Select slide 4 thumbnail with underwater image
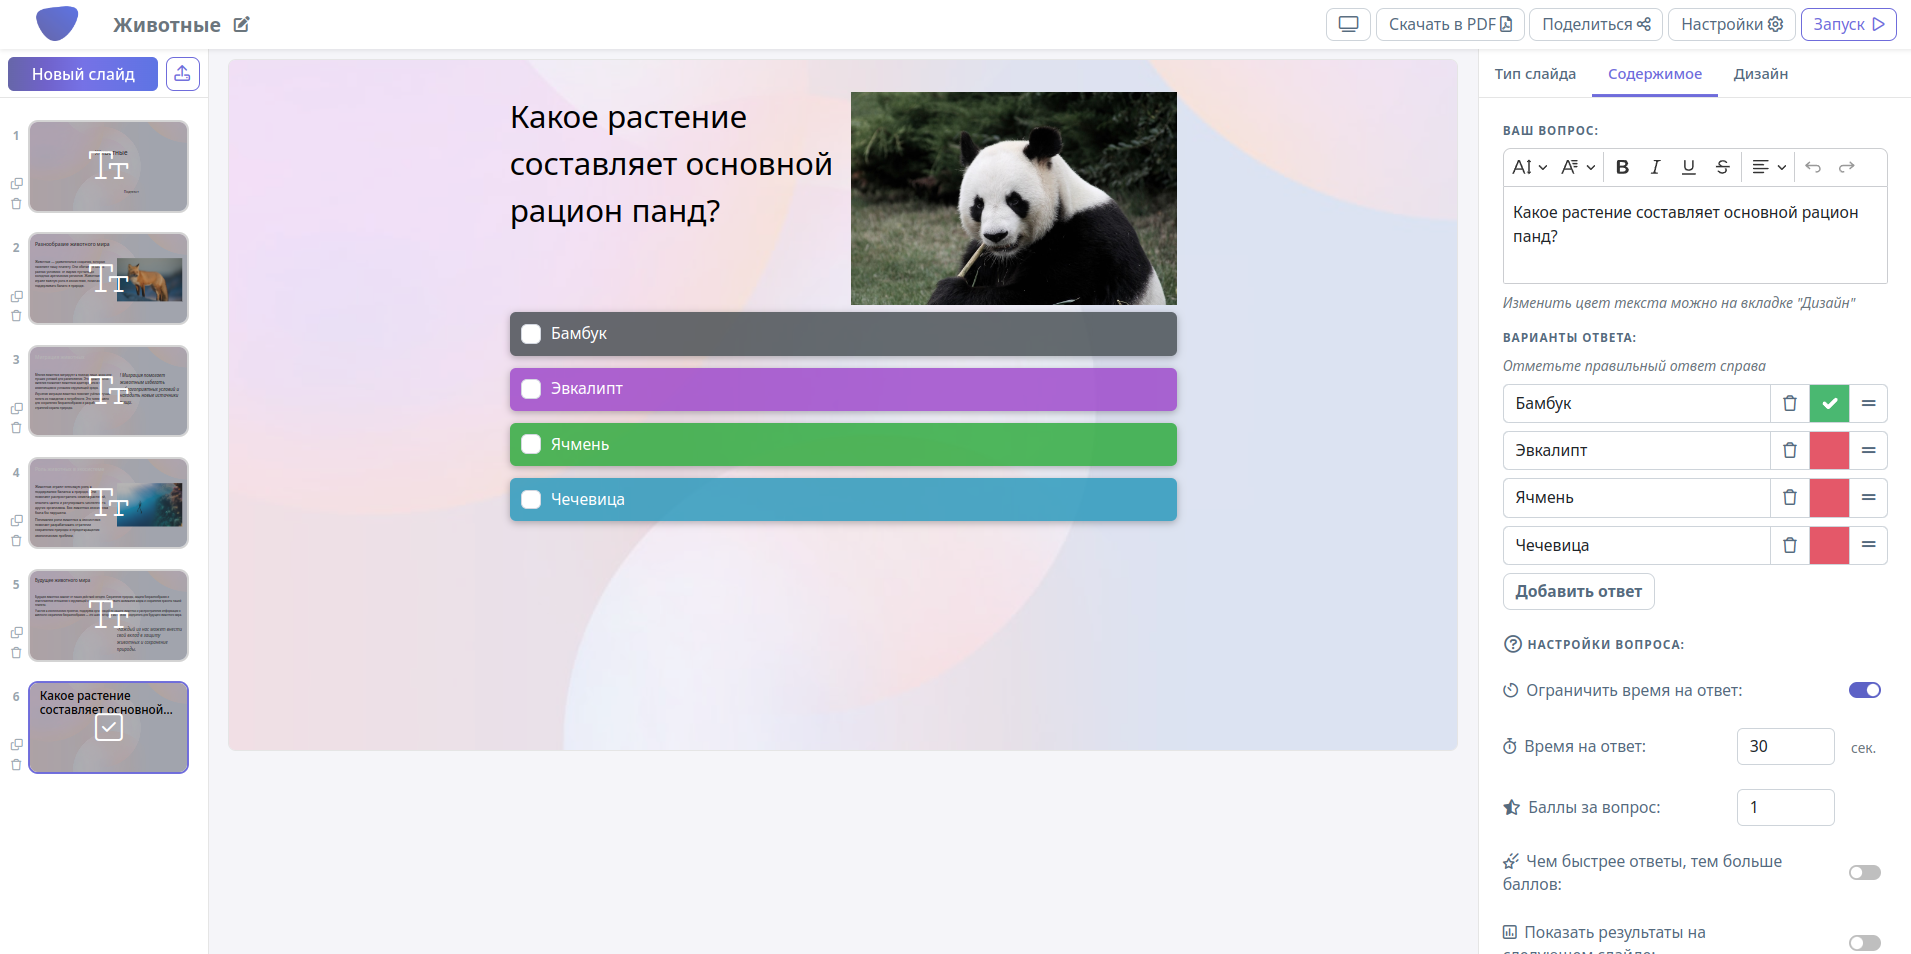 [x=108, y=502]
